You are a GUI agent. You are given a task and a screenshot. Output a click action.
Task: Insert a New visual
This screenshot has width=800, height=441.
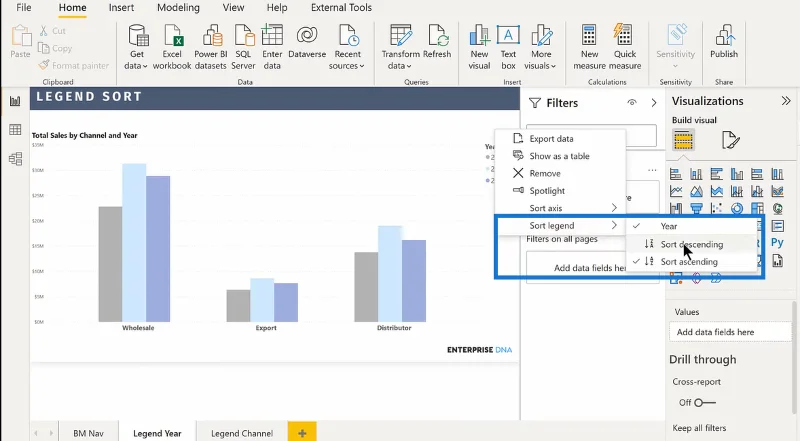[479, 47]
